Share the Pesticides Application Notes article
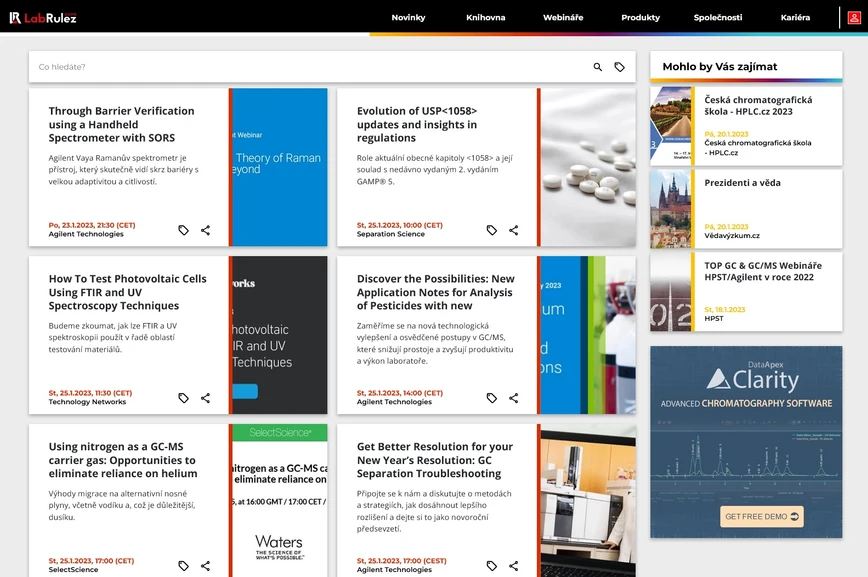This screenshot has height=577, width=868. (x=513, y=397)
